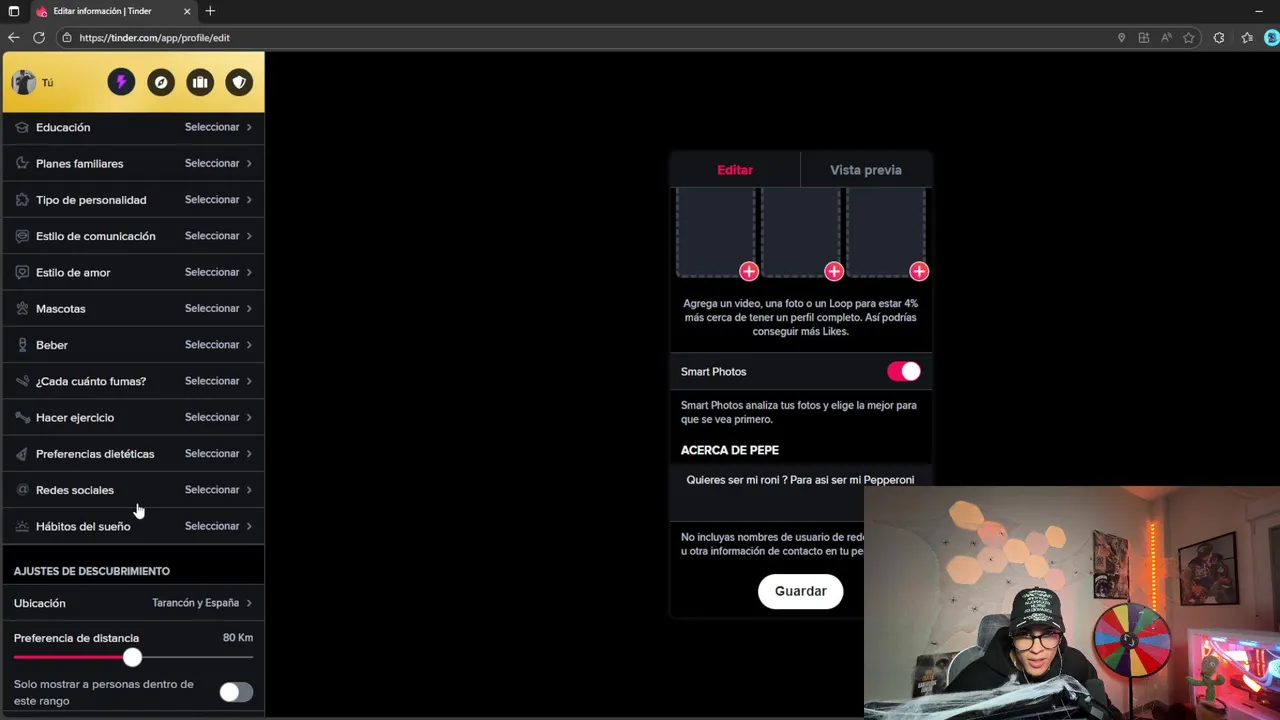Click the Mascotas paw icon
The image size is (1280, 720).
22,308
